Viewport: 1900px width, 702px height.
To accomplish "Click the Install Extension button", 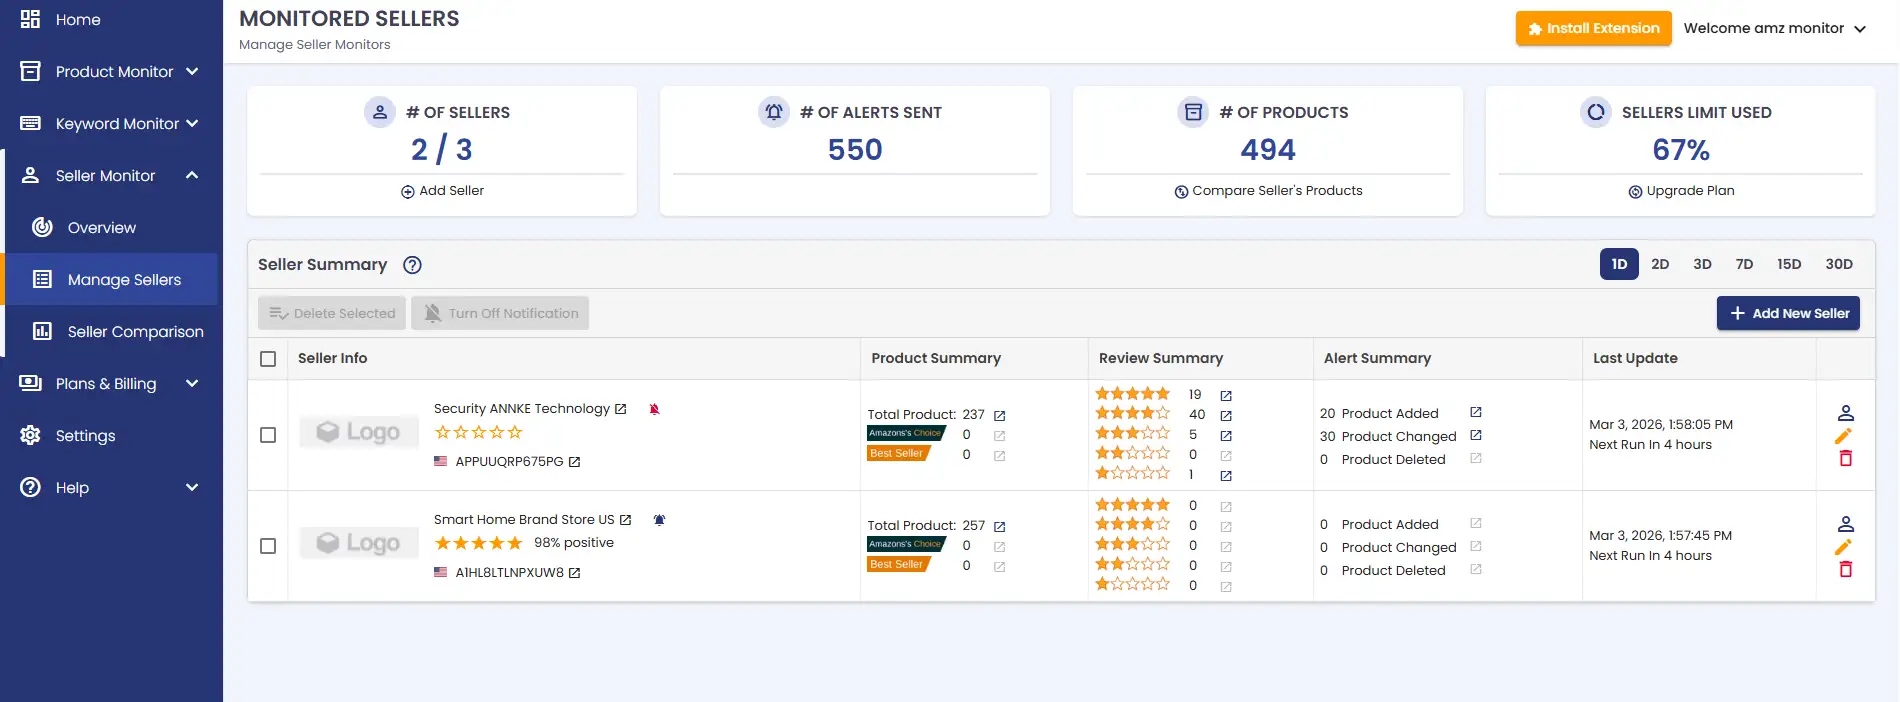I will click(1594, 28).
